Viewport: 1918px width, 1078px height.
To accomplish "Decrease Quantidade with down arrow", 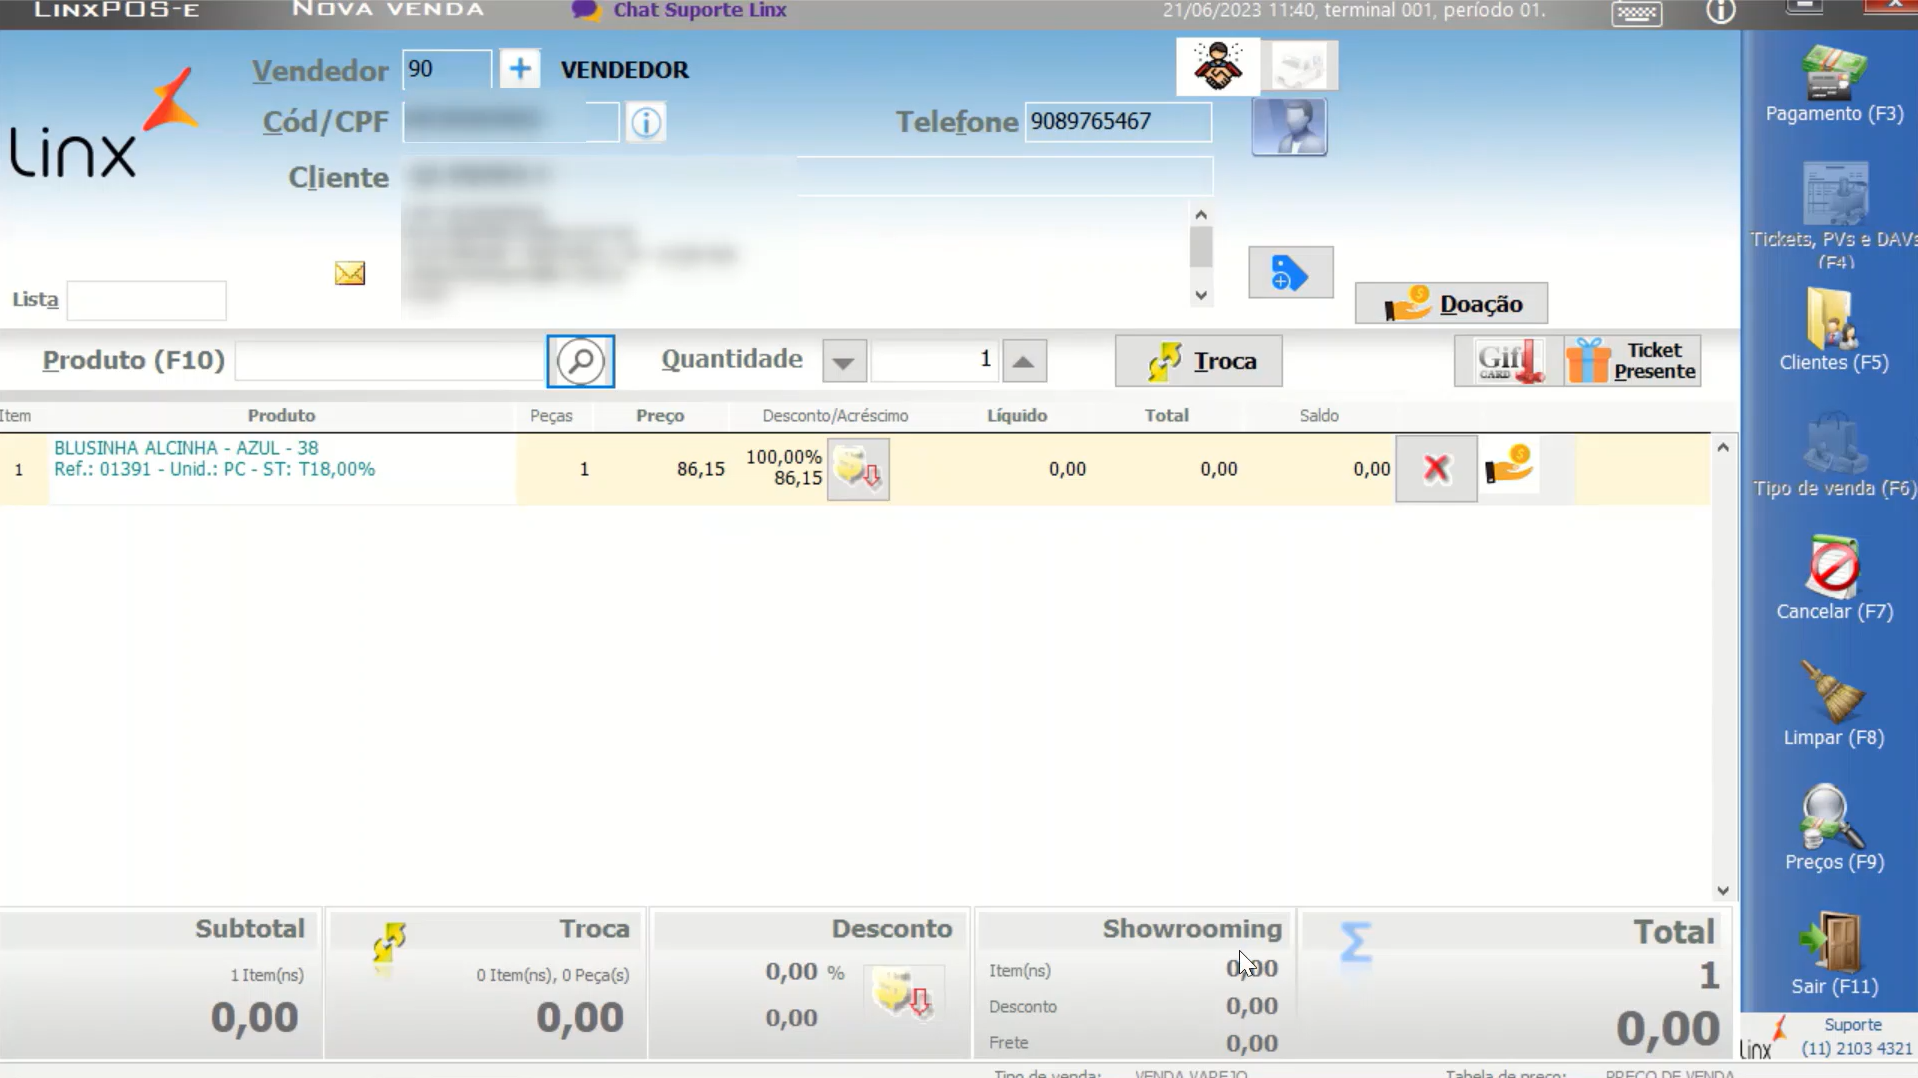I will click(x=844, y=361).
